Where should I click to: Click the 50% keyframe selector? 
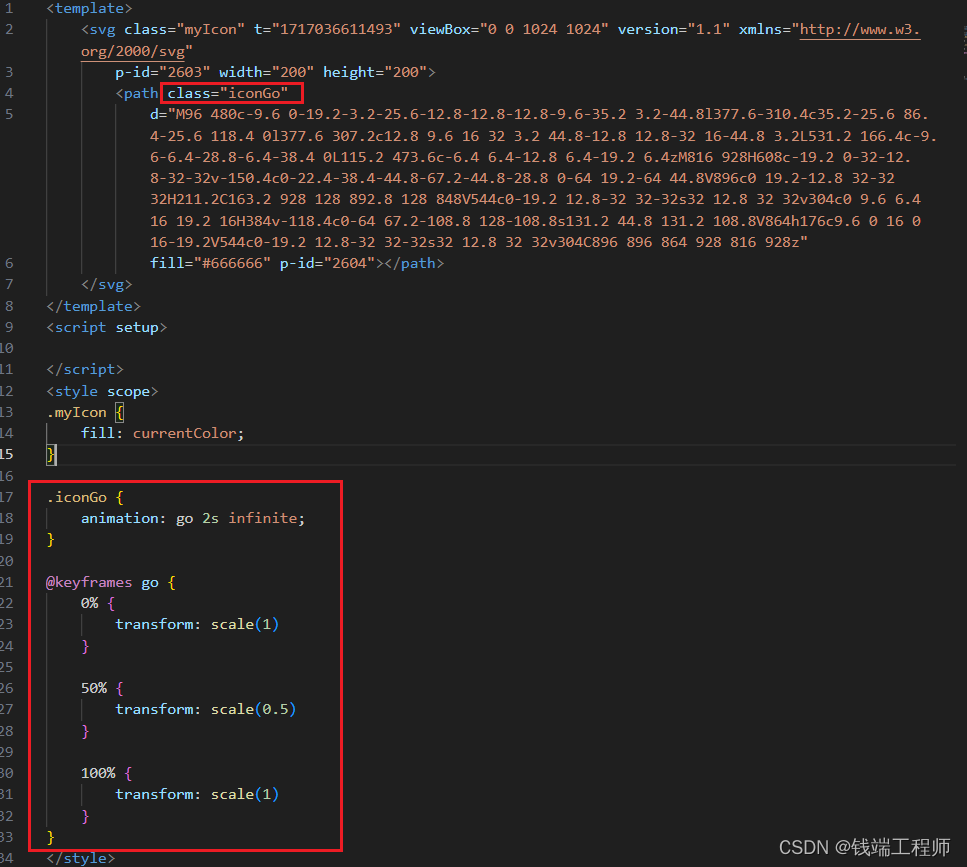pos(94,689)
